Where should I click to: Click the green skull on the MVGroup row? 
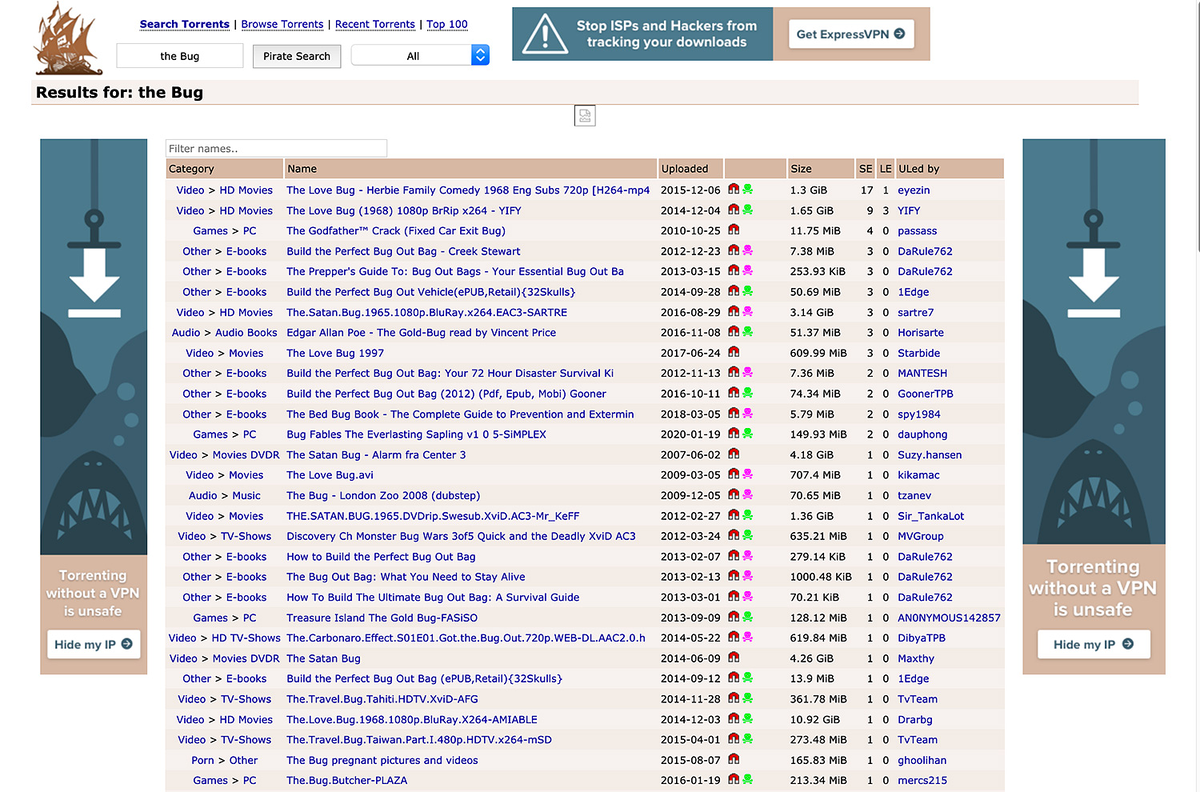(x=747, y=536)
